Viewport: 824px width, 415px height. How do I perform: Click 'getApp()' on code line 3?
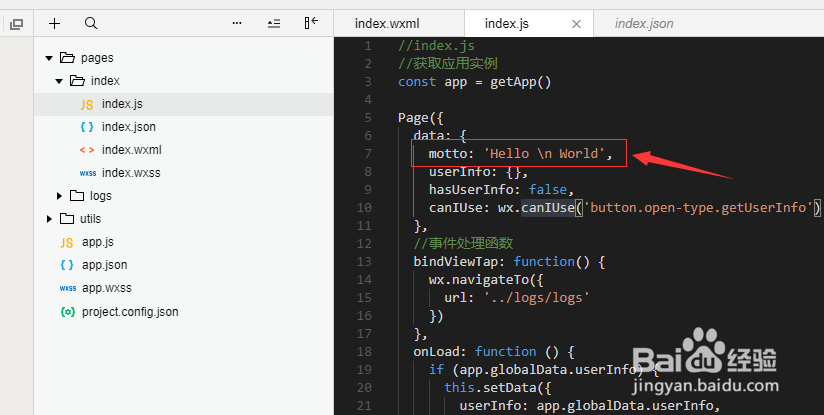[521, 82]
